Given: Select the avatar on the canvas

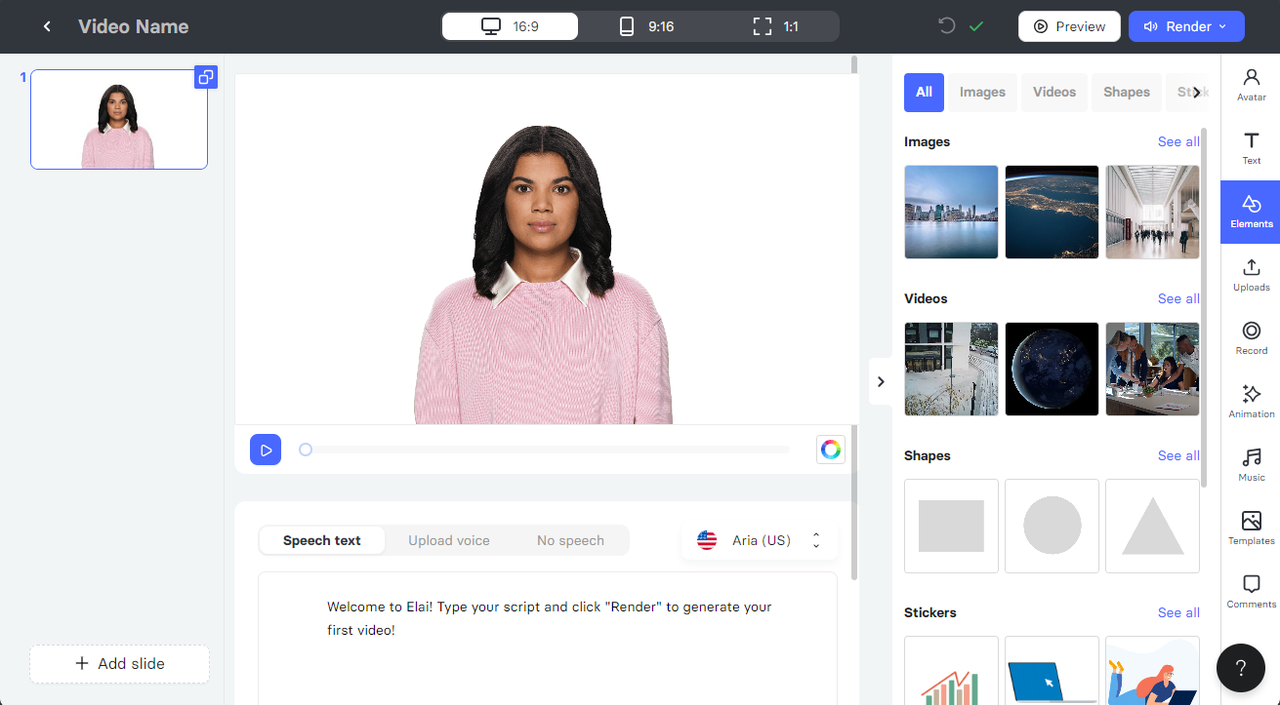Looking at the screenshot, I should (x=542, y=275).
